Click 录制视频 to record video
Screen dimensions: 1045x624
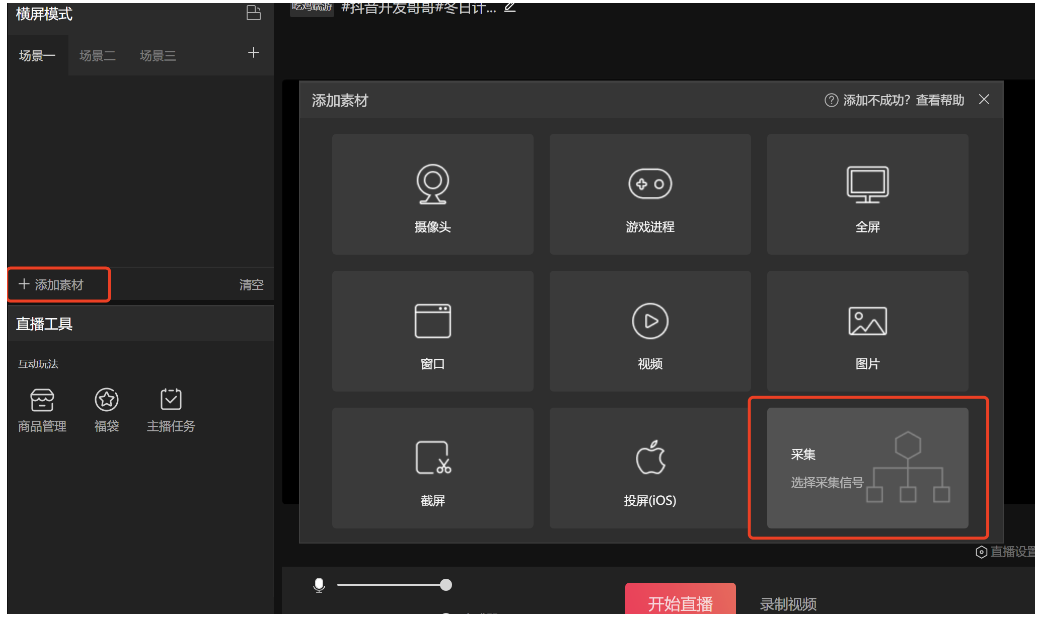[x=788, y=605]
